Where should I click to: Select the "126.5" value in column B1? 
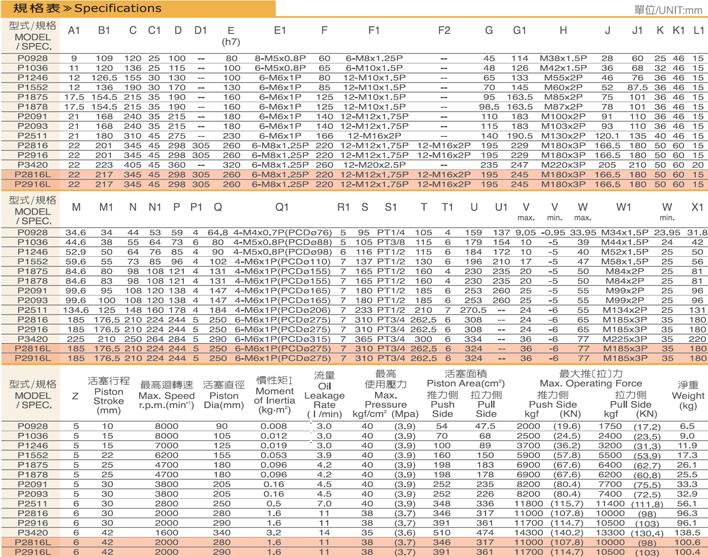[104, 78]
